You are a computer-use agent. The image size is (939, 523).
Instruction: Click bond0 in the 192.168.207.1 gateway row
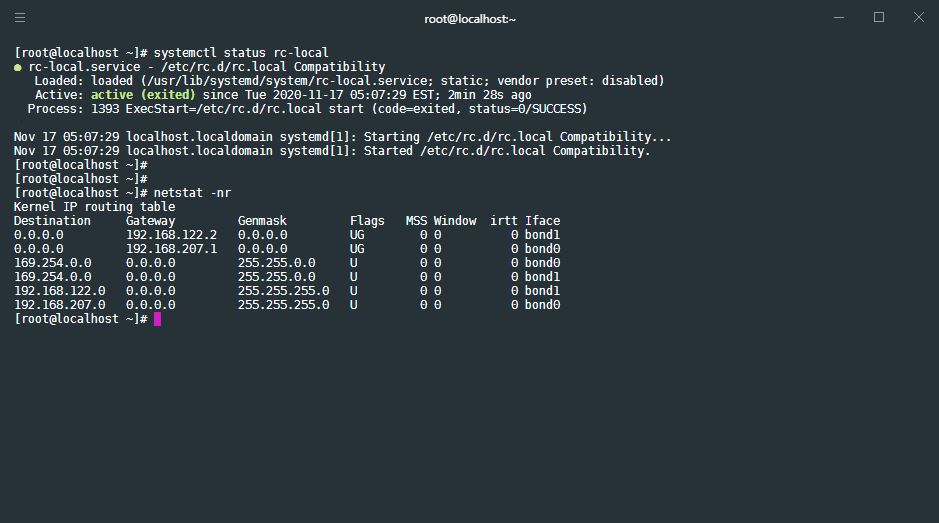pos(543,249)
